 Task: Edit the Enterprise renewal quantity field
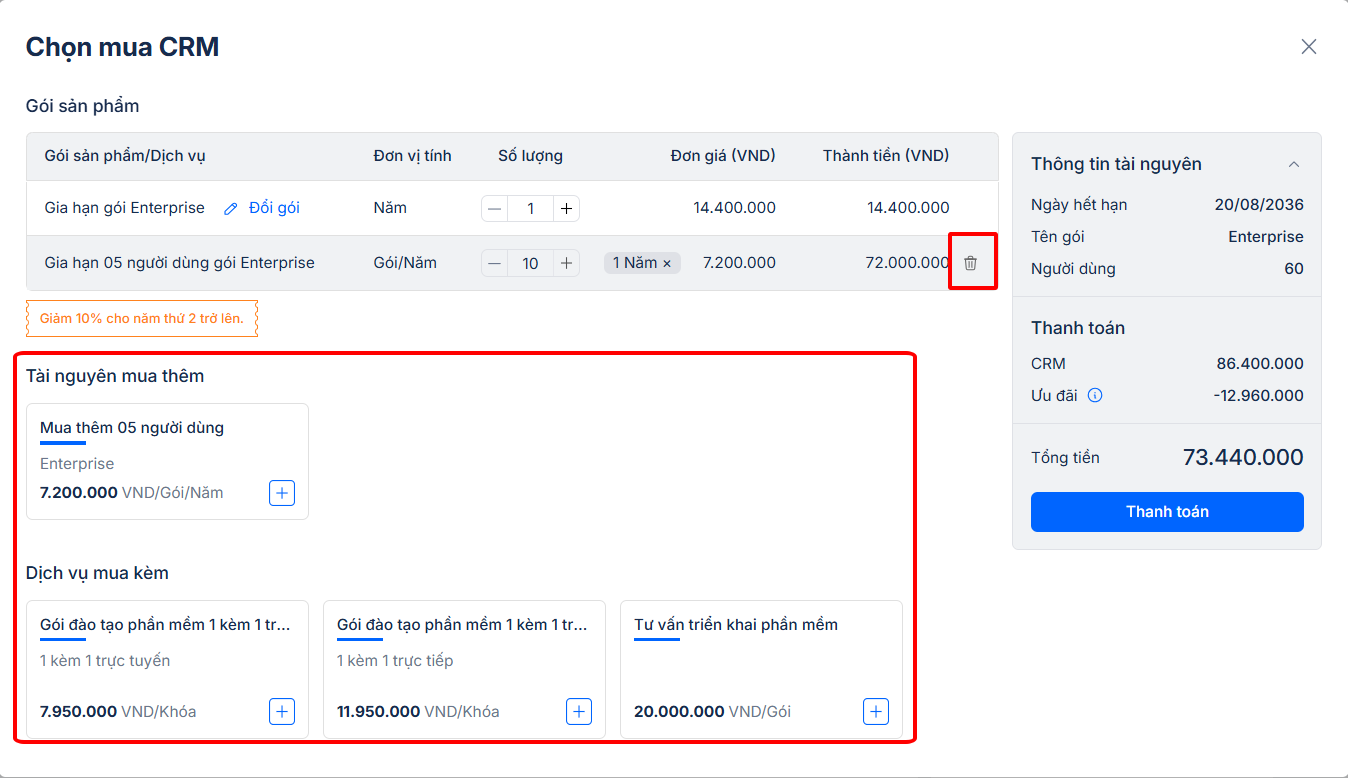coord(530,209)
